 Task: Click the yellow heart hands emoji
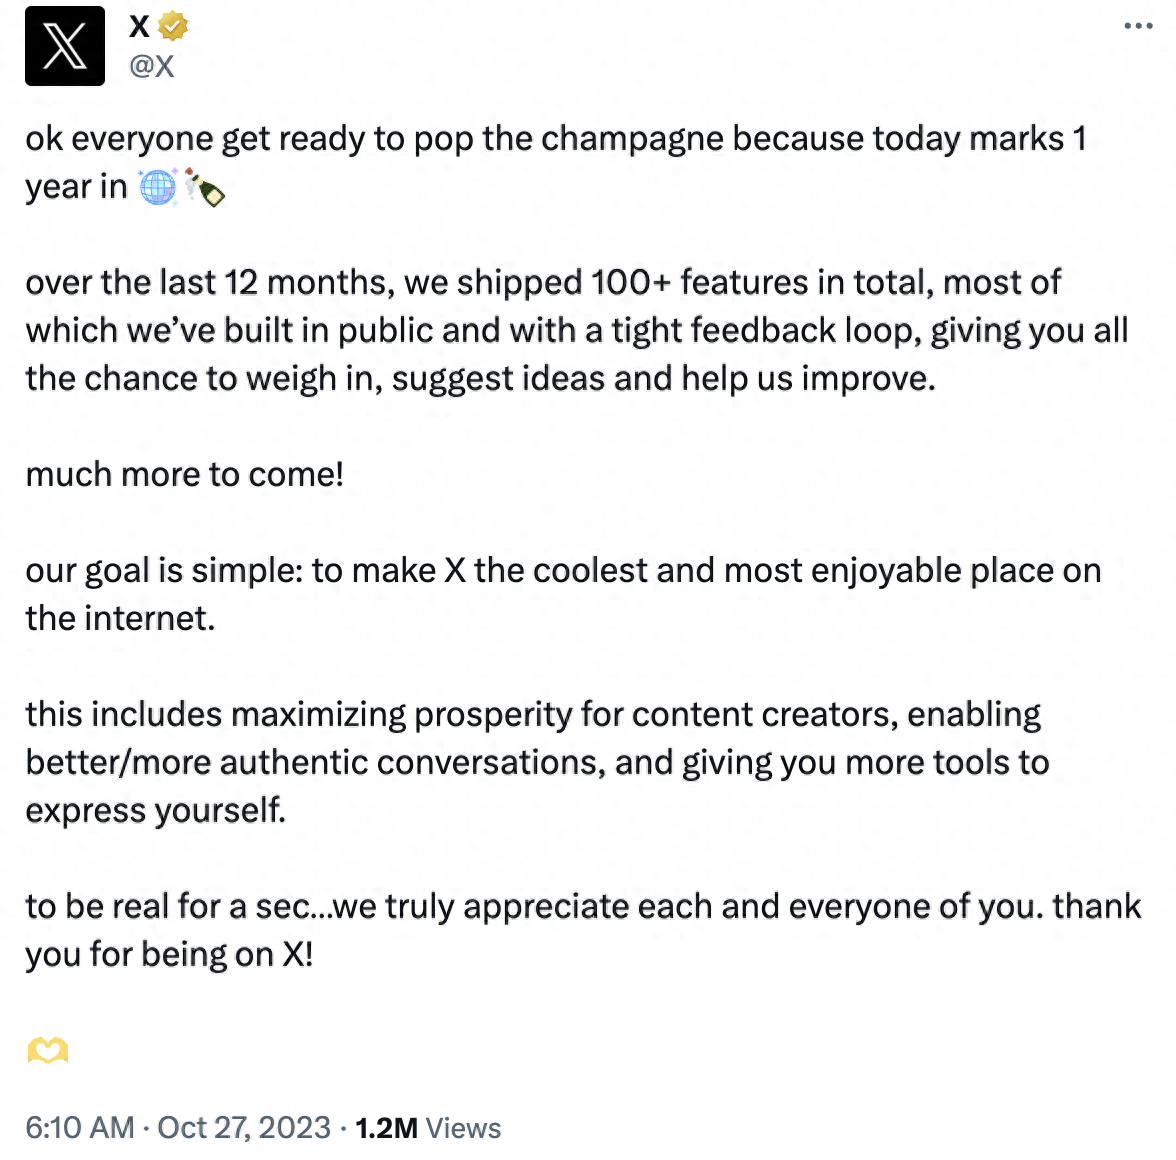pos(47,1050)
